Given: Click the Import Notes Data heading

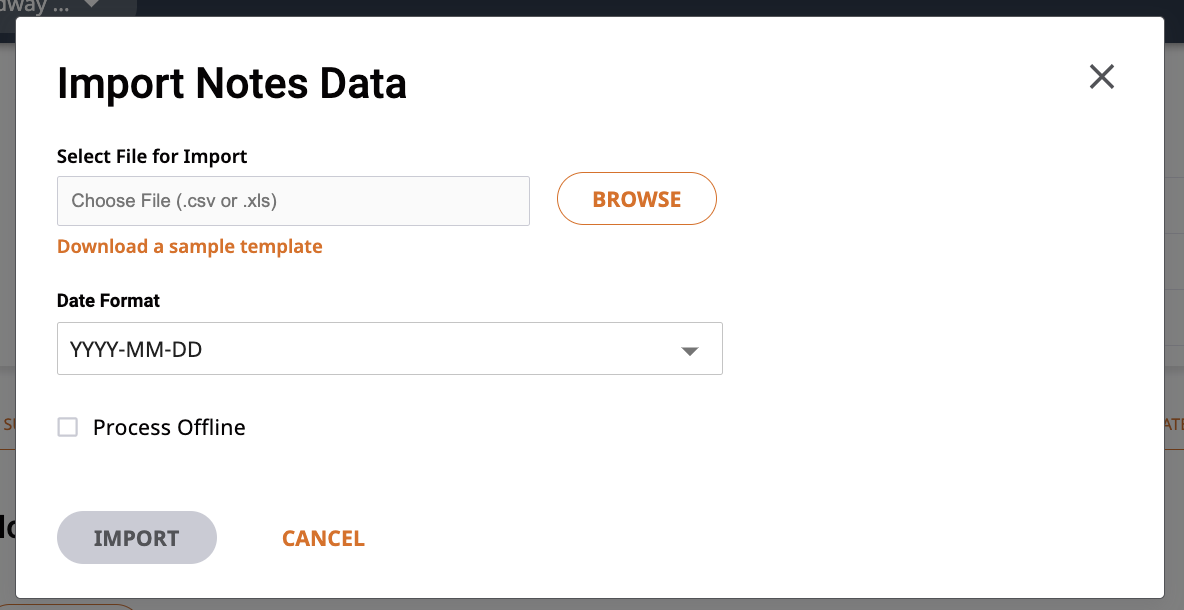Looking at the screenshot, I should pos(232,83).
